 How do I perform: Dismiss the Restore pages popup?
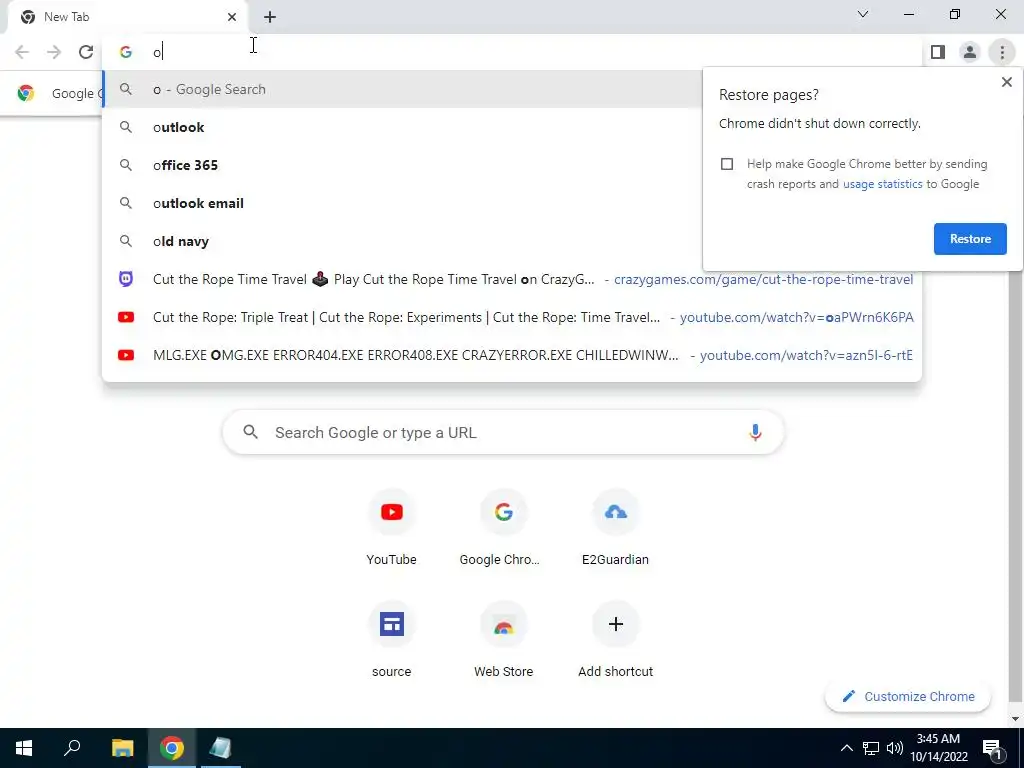coord(1006,82)
